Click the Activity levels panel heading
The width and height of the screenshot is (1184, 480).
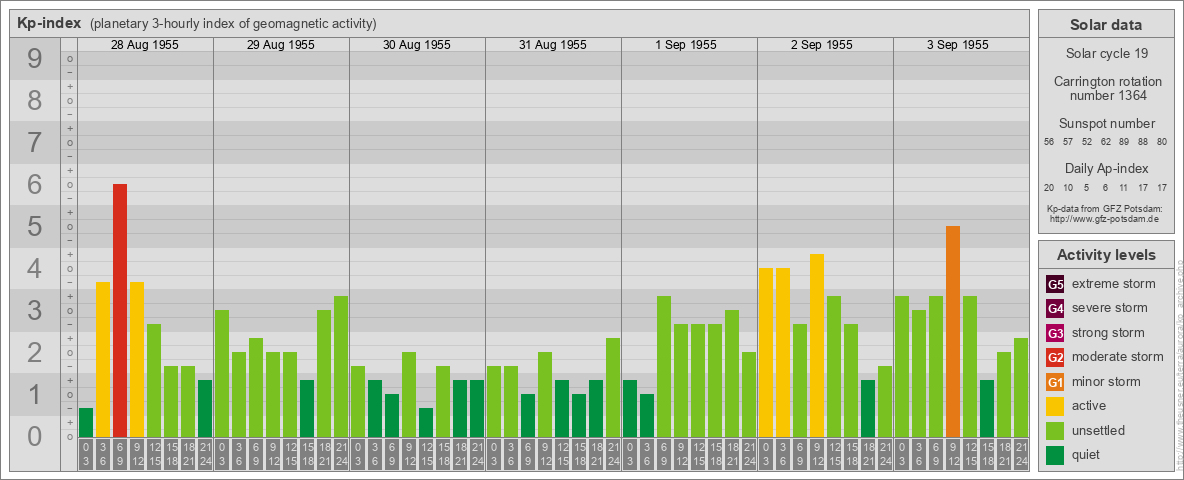click(1105, 255)
